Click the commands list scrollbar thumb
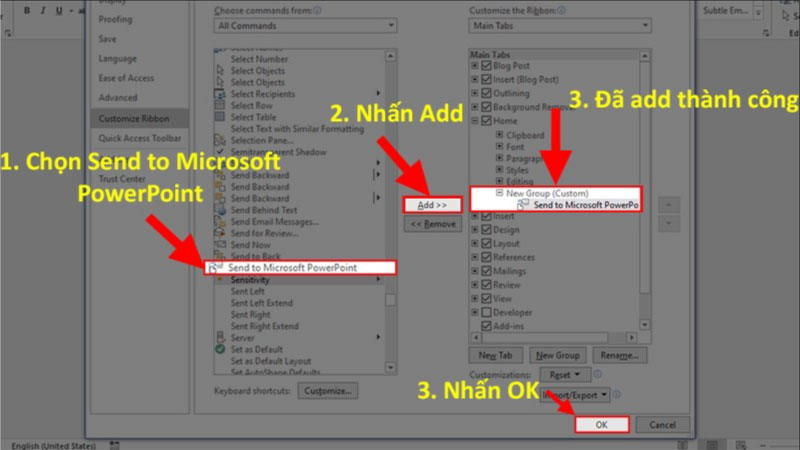The image size is (800, 450). 390,299
